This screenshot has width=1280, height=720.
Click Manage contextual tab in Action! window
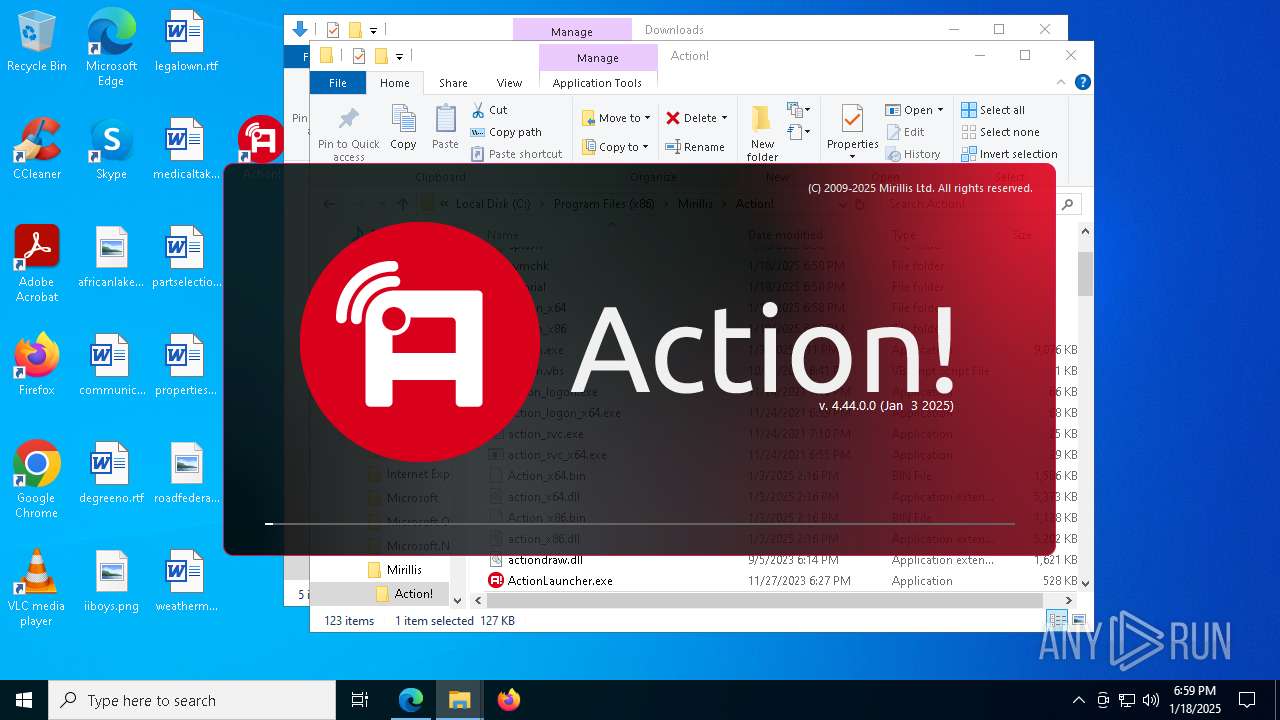click(597, 58)
